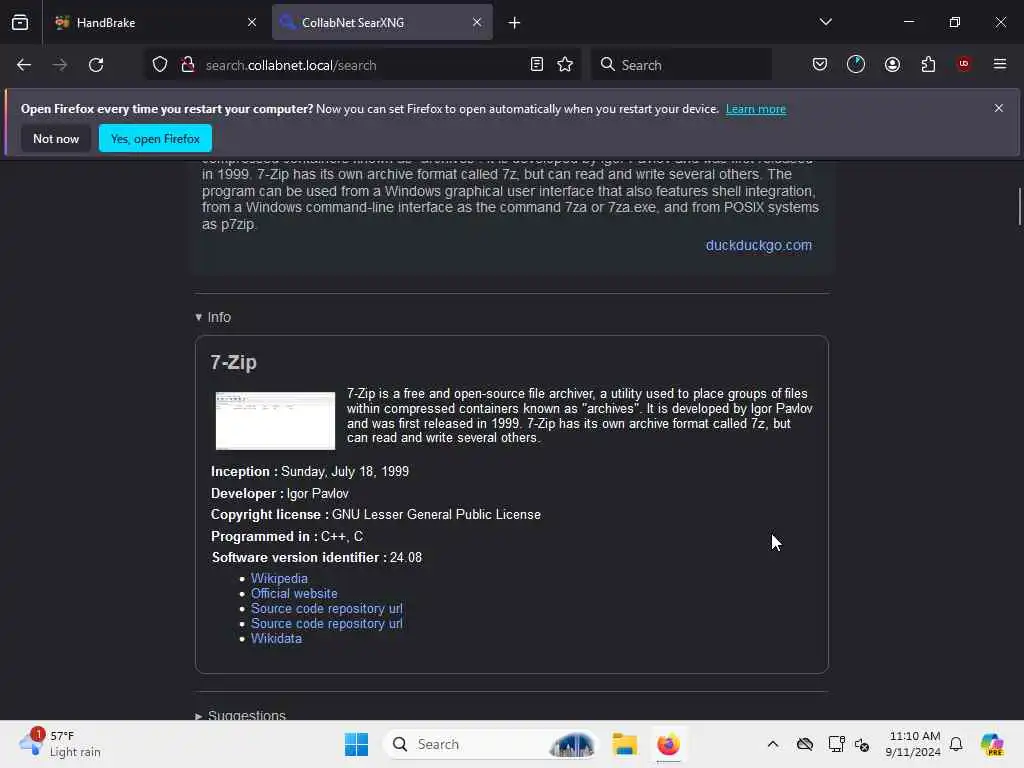This screenshot has height=768, width=1024.
Task: Open first Source code repository url link
Action: click(327, 608)
